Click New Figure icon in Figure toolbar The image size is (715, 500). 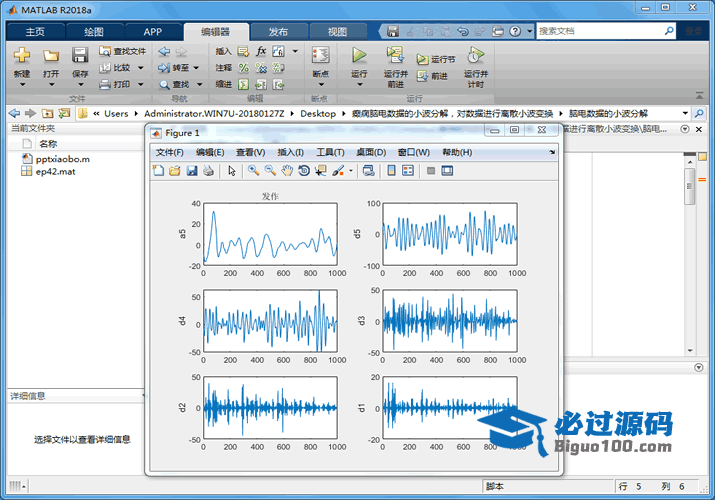158,171
